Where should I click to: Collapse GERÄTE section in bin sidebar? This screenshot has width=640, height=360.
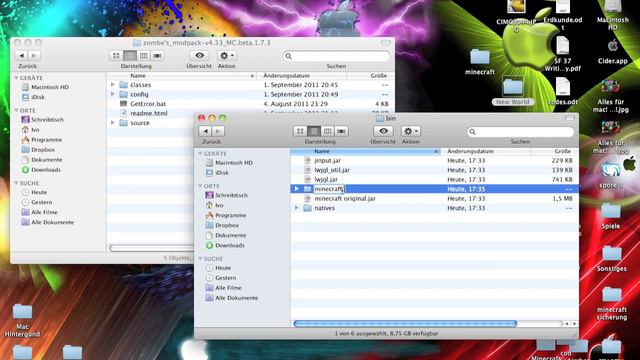[200, 153]
